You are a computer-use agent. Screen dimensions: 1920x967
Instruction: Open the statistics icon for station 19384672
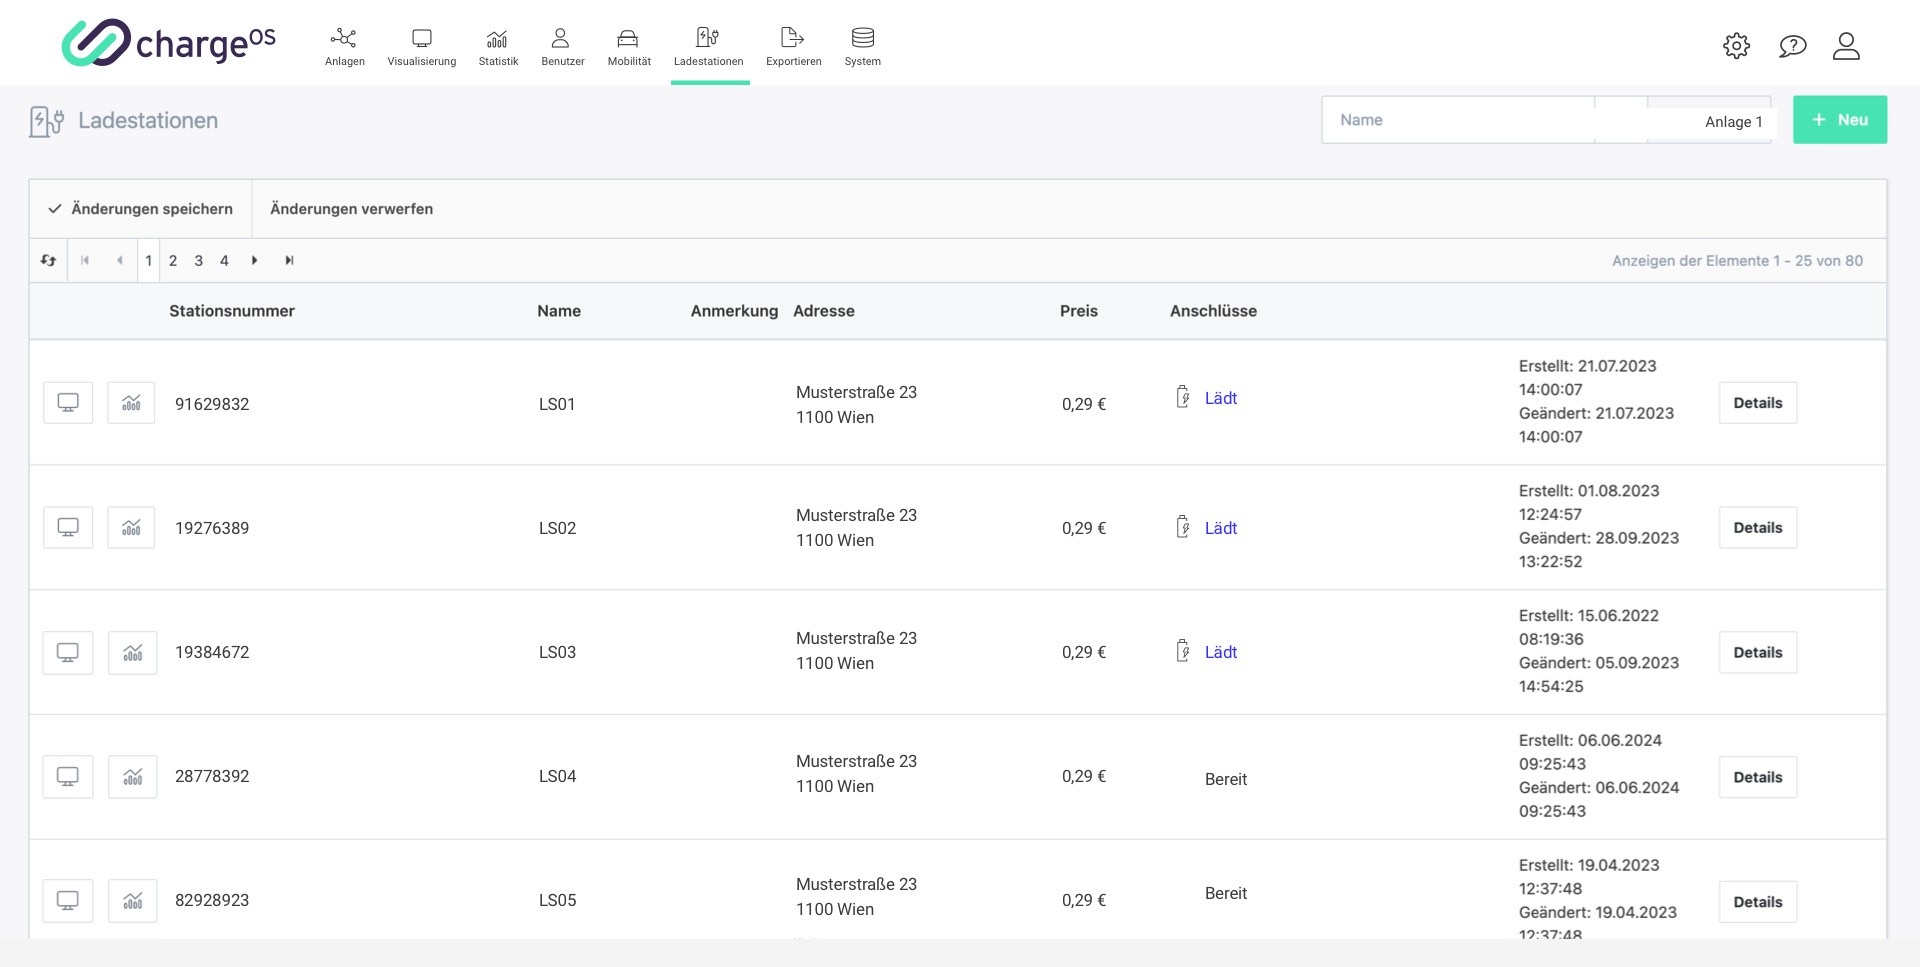point(132,652)
